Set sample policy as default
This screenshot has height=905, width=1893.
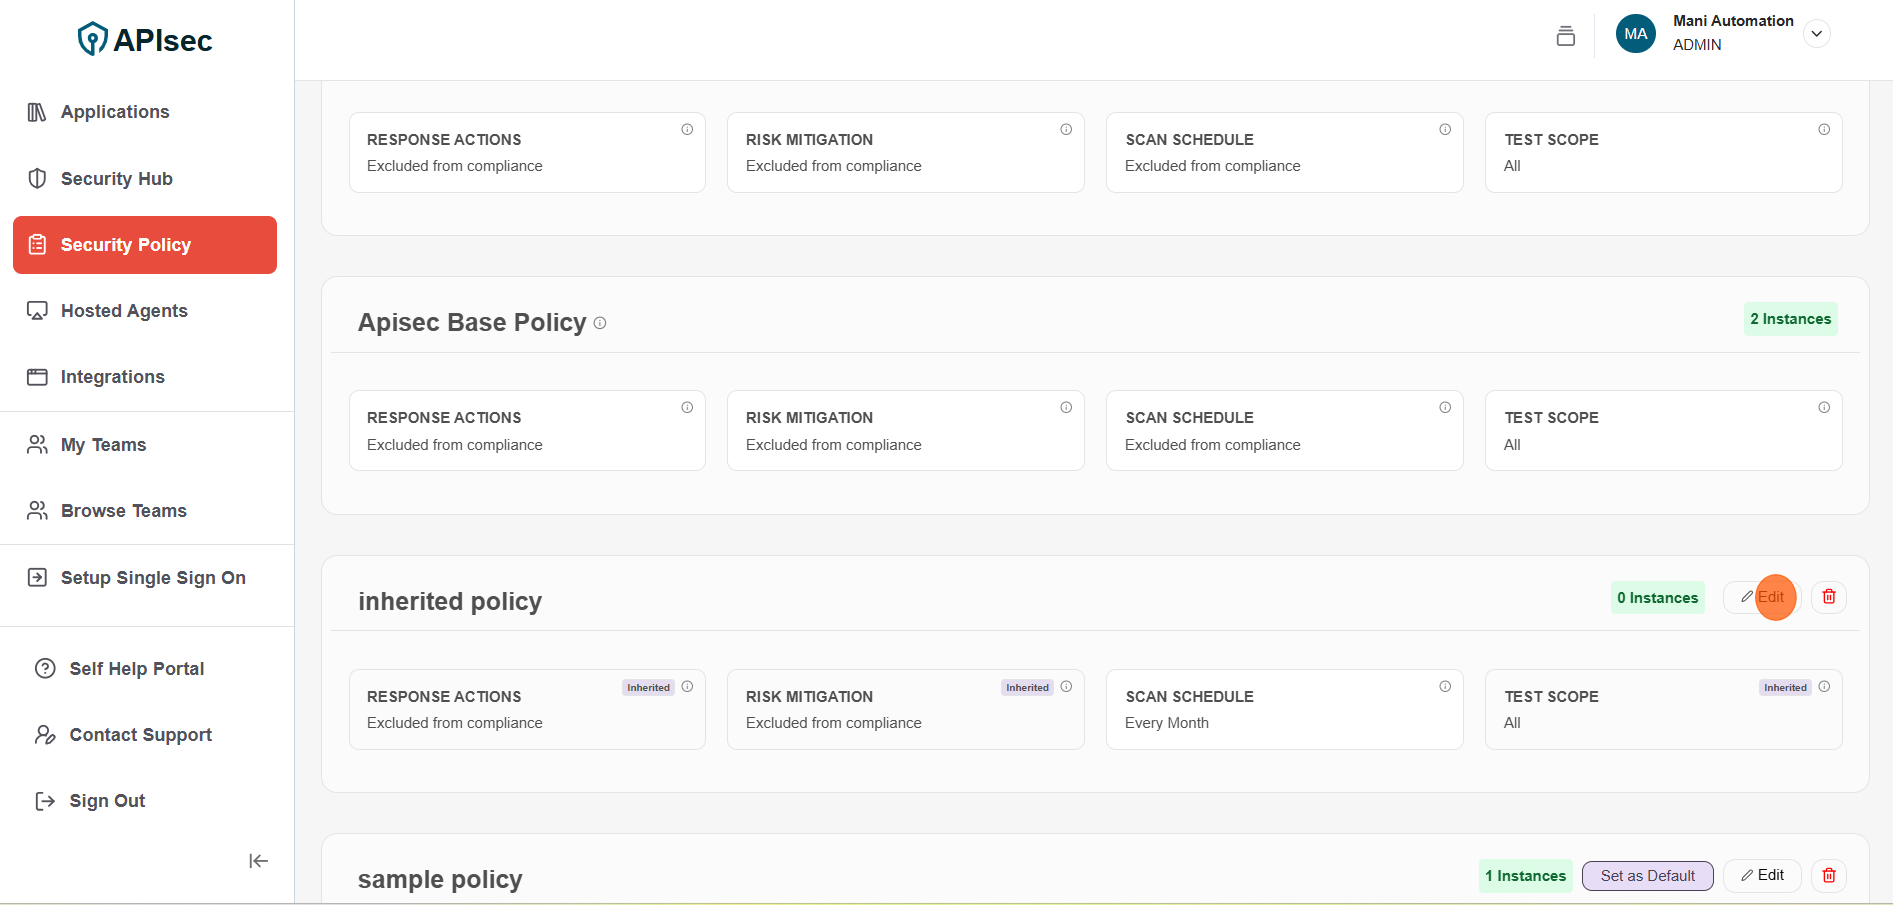pos(1647,876)
